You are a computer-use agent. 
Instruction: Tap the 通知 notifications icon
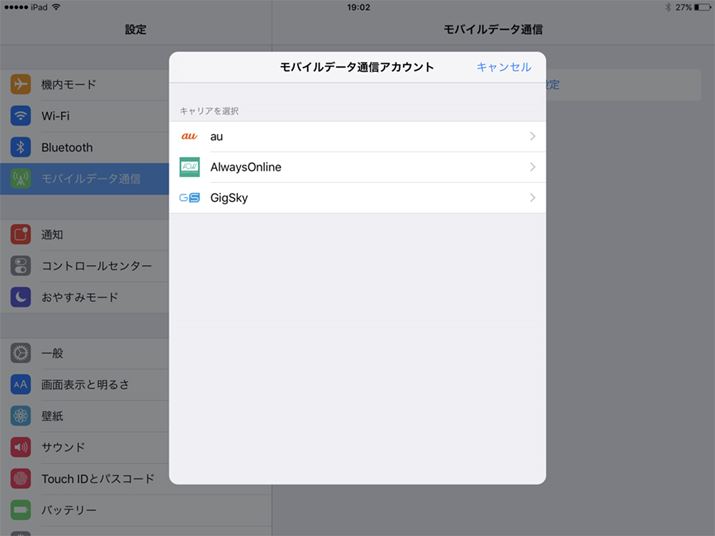21,234
